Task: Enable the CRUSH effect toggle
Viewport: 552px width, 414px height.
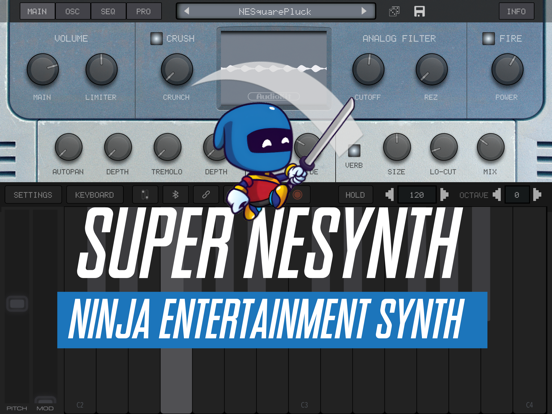Action: tap(156, 38)
